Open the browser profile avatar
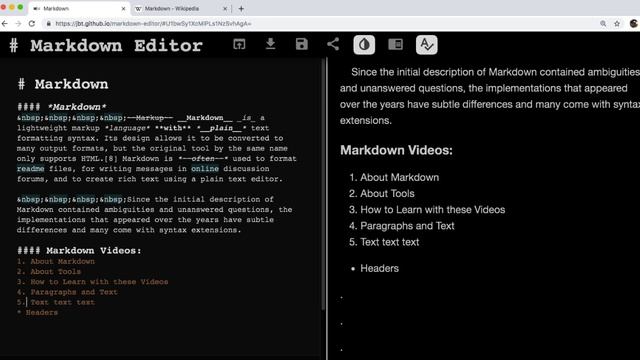The image size is (640, 360). tap(634, 24)
